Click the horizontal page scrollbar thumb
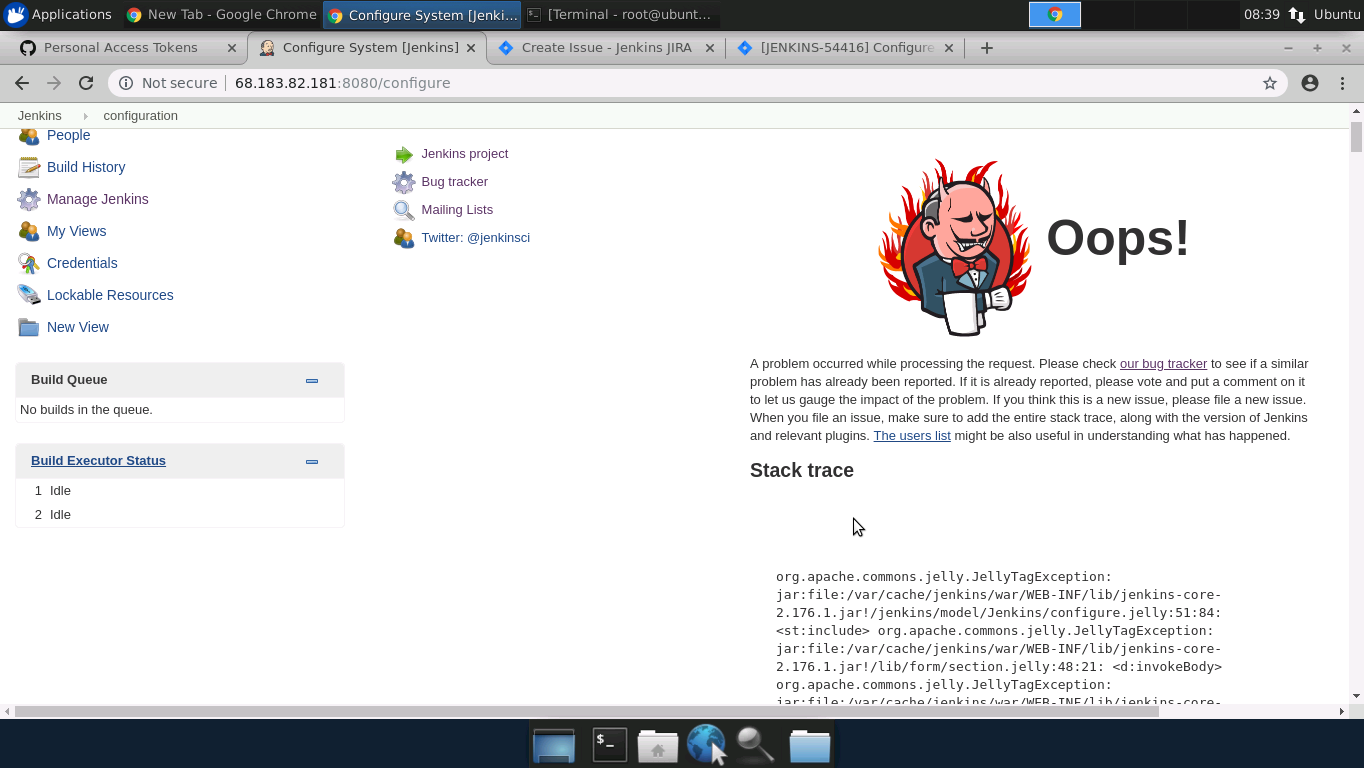This screenshot has height=768, width=1364. [586, 712]
